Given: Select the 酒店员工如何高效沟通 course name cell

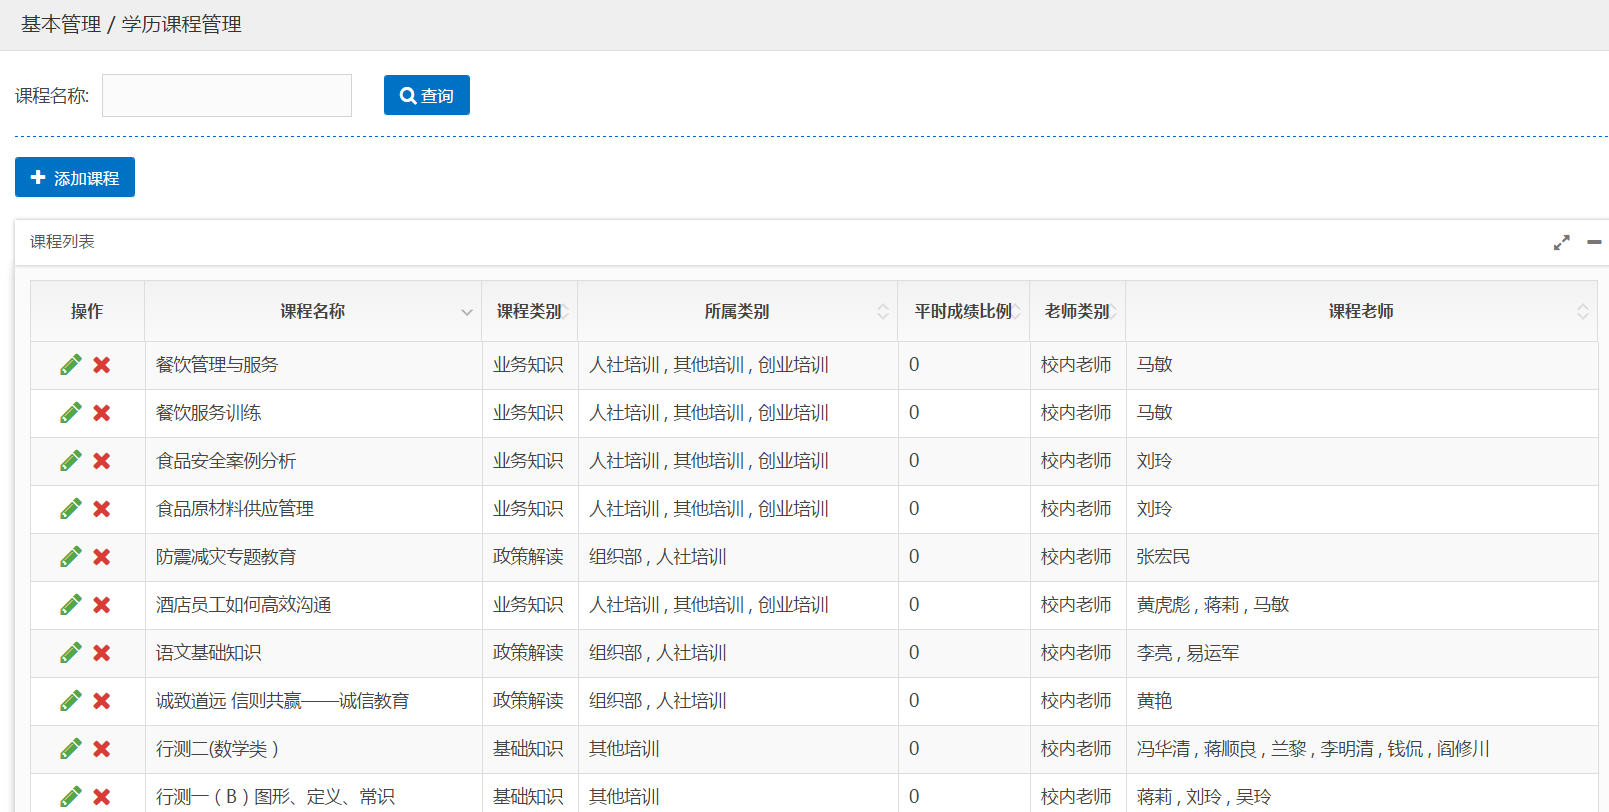Looking at the screenshot, I should (x=313, y=605).
